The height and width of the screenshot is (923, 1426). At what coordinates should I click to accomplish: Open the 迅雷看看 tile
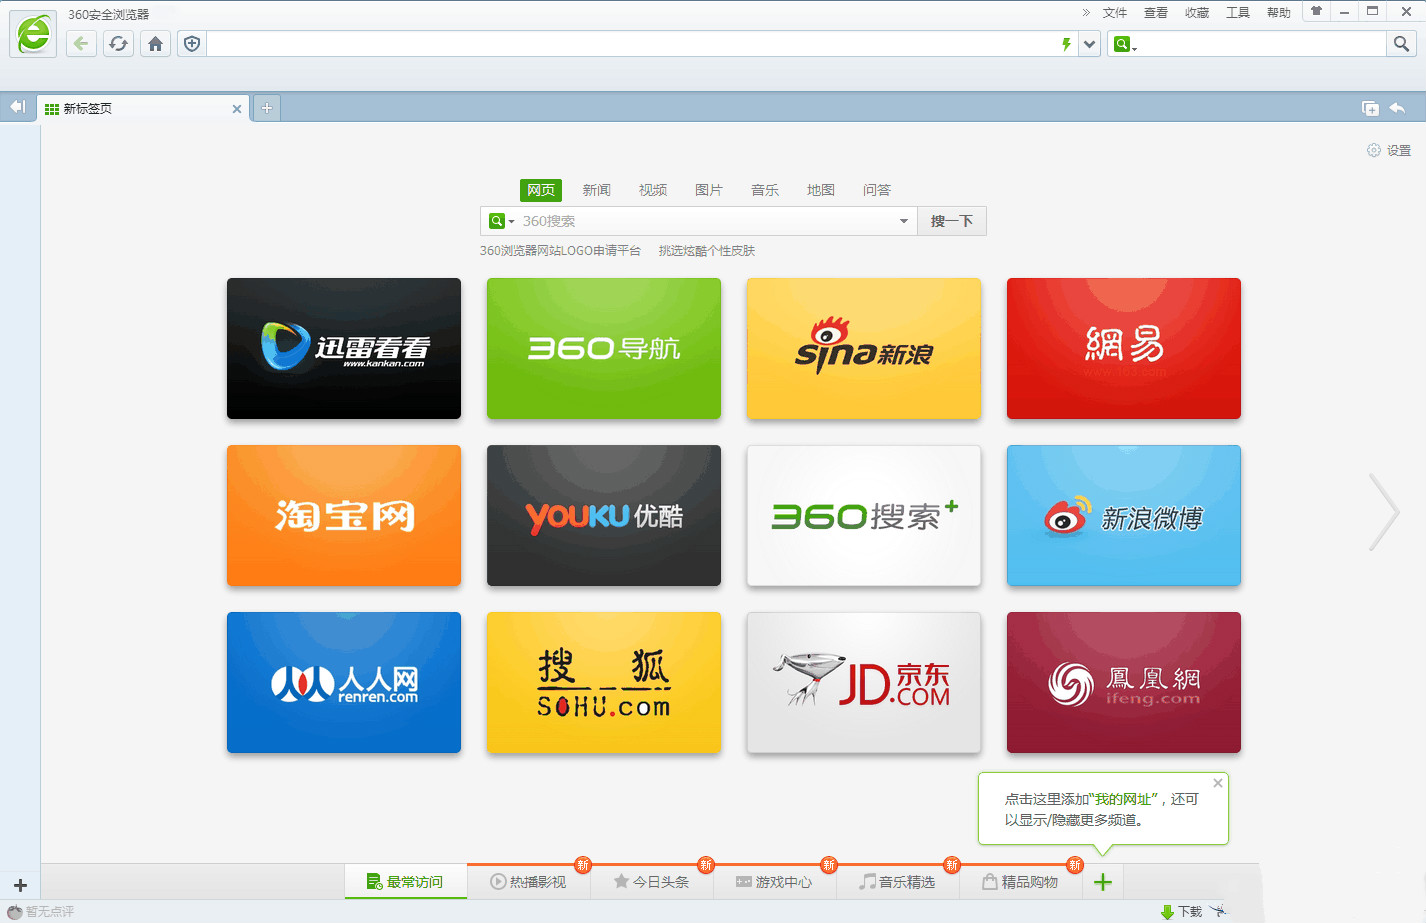344,348
